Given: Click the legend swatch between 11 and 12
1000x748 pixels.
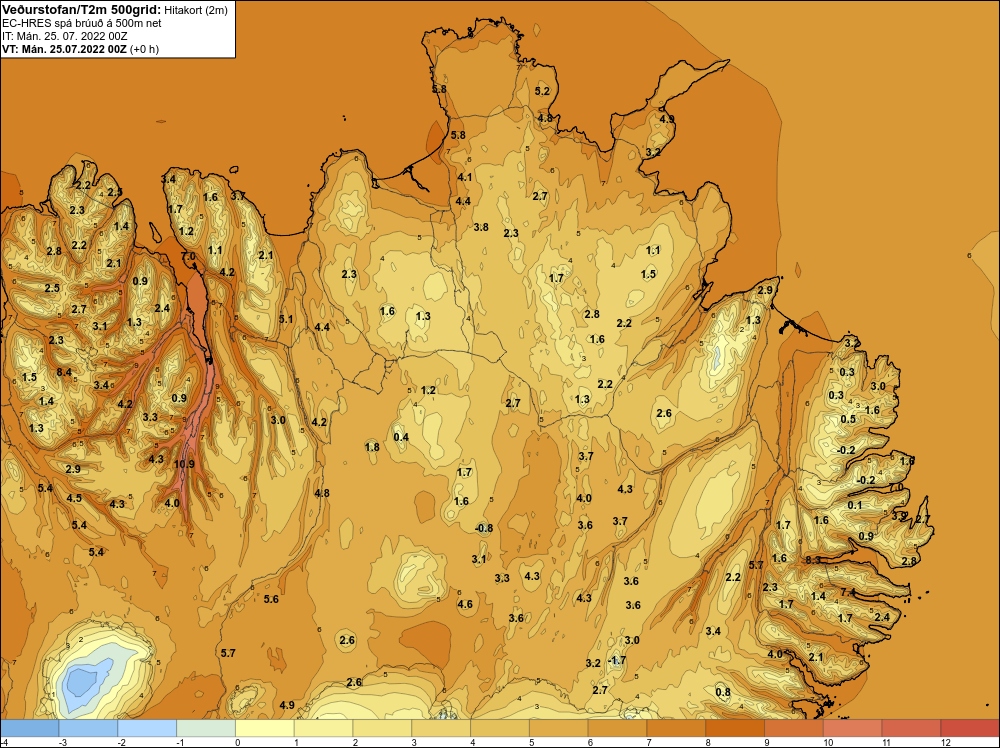Looking at the screenshot, I should pos(911,728).
